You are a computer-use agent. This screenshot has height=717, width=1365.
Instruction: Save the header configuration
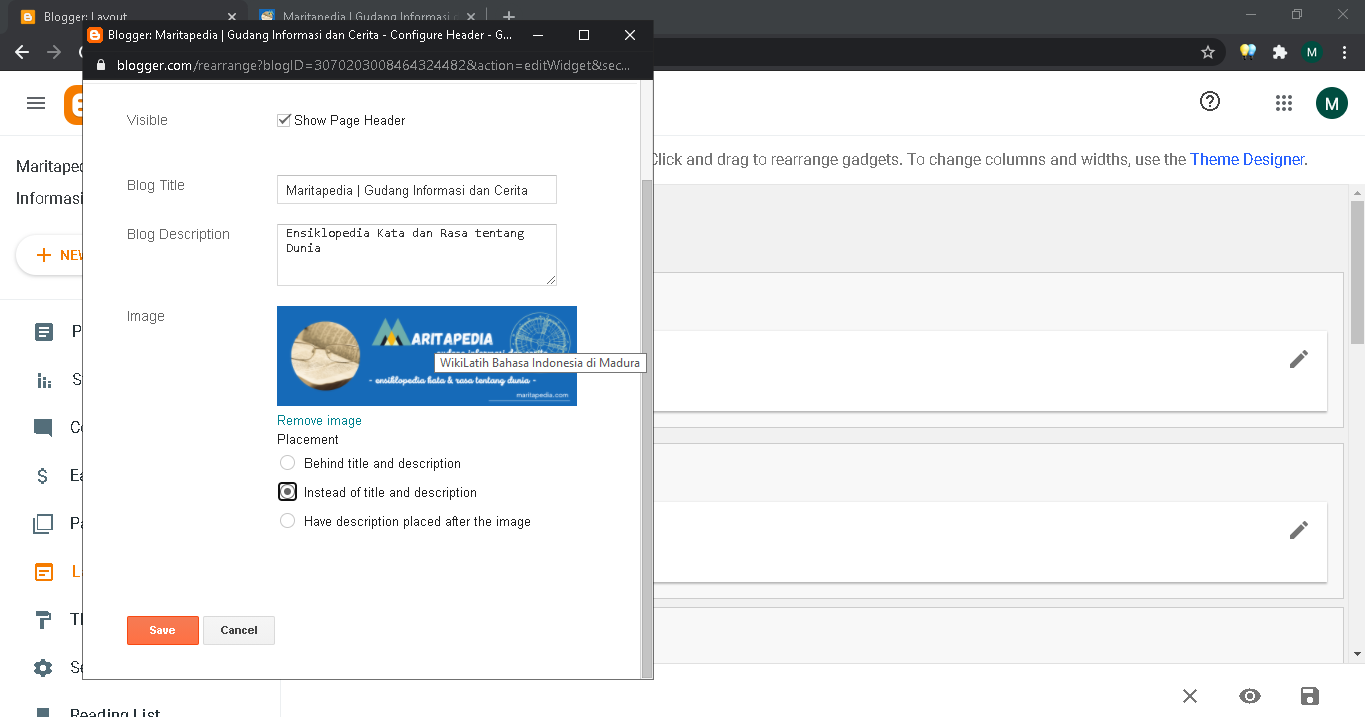[x=163, y=630]
